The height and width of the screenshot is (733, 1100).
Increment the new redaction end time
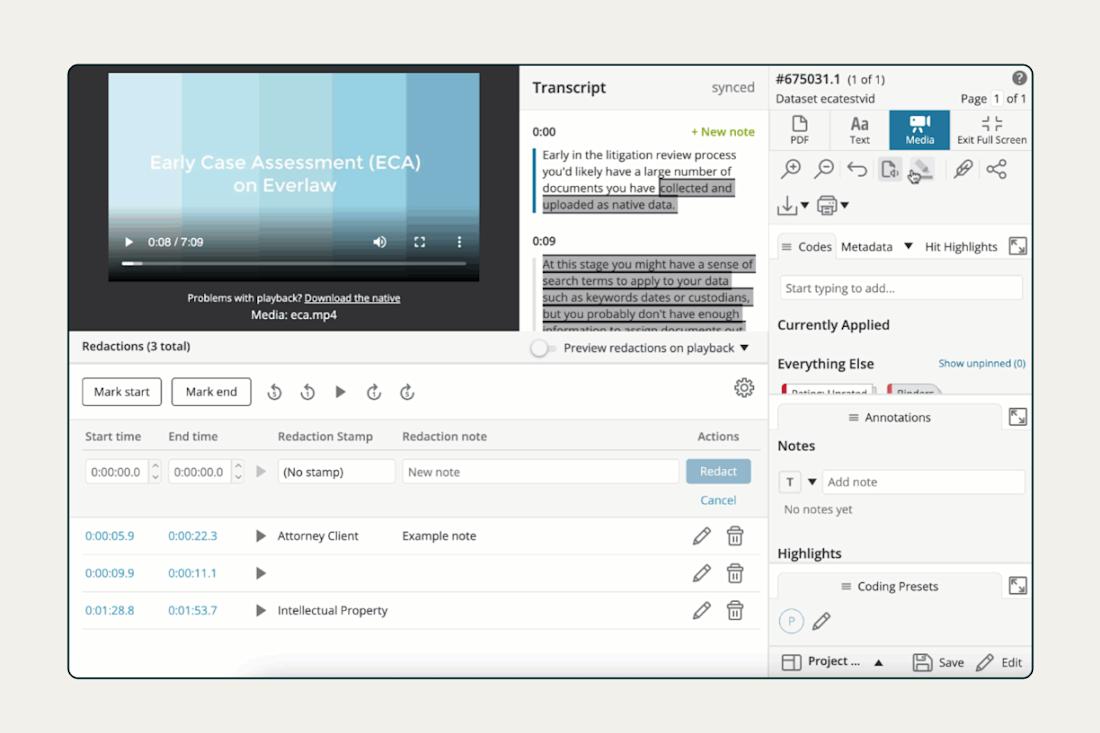(239, 466)
